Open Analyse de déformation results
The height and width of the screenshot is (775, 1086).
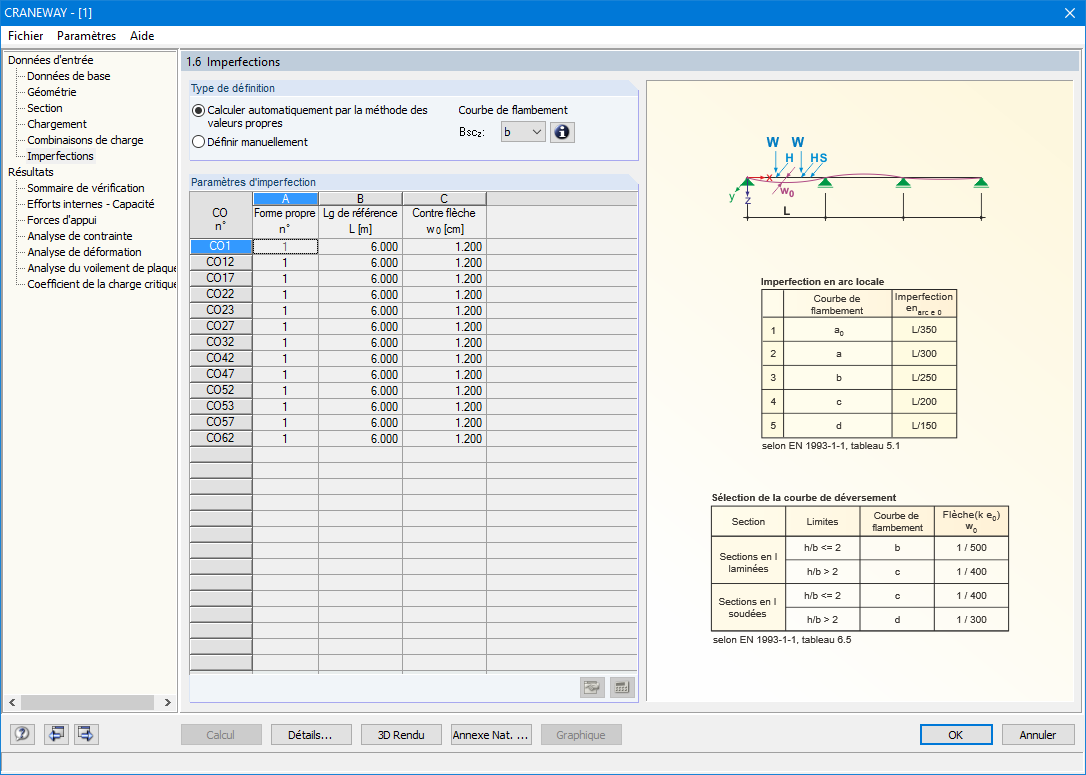click(84, 252)
